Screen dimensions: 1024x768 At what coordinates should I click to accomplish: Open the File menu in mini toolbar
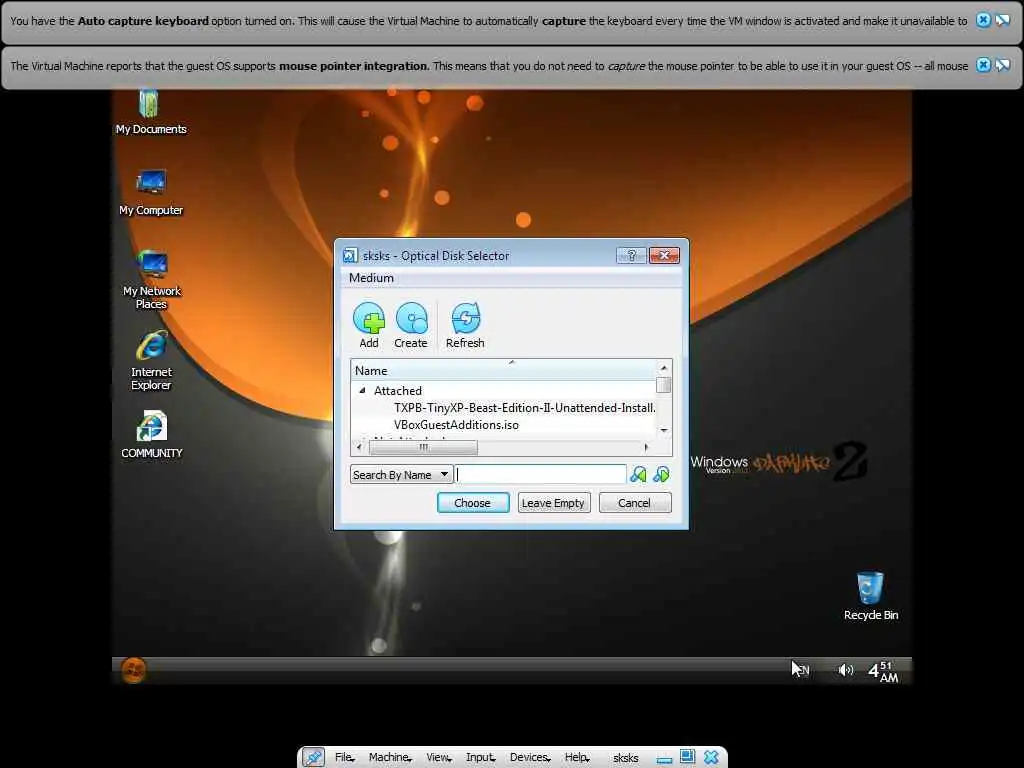(344, 758)
